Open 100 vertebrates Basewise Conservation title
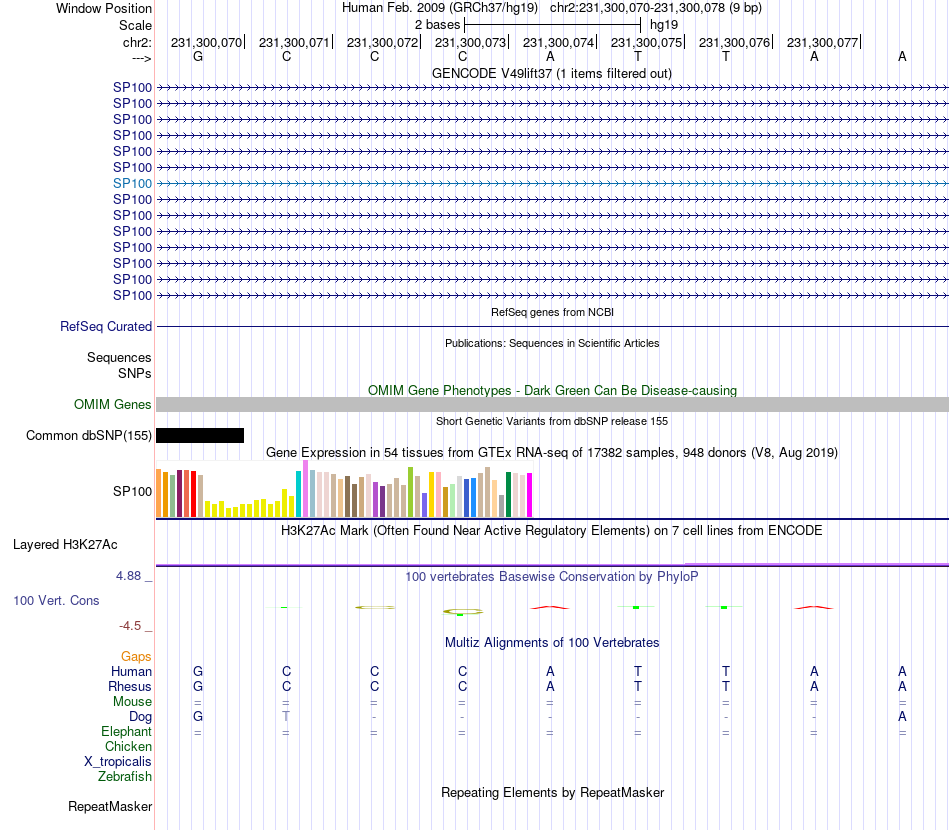Viewport: 950px width, 830px height. coord(552,577)
